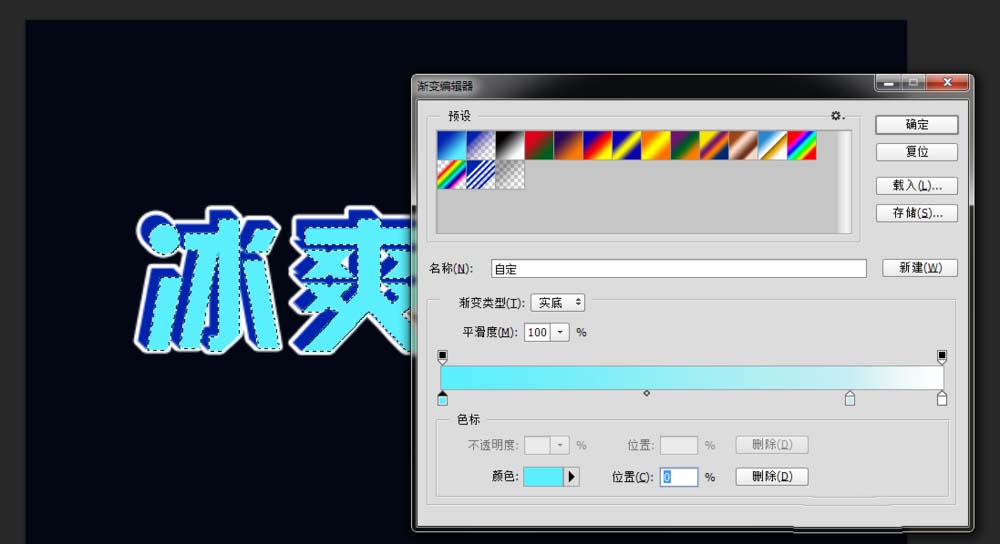Choose the yellow-violet-orange-blue striped preset
The image size is (1000, 544).
pos(714,145)
